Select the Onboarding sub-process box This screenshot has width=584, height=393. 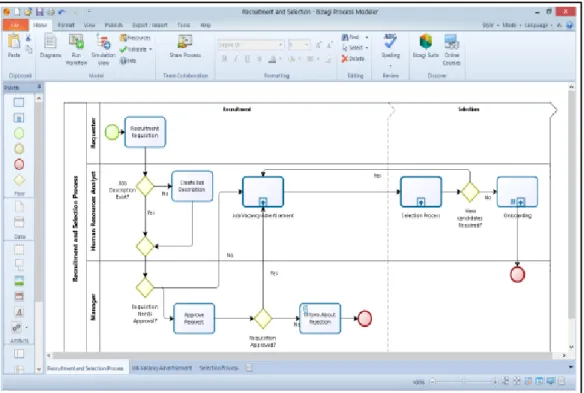tap(517, 192)
